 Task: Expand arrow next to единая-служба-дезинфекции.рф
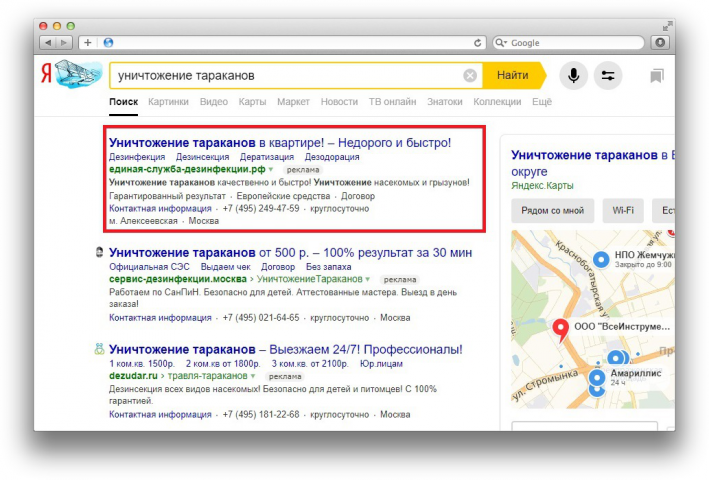(270, 169)
